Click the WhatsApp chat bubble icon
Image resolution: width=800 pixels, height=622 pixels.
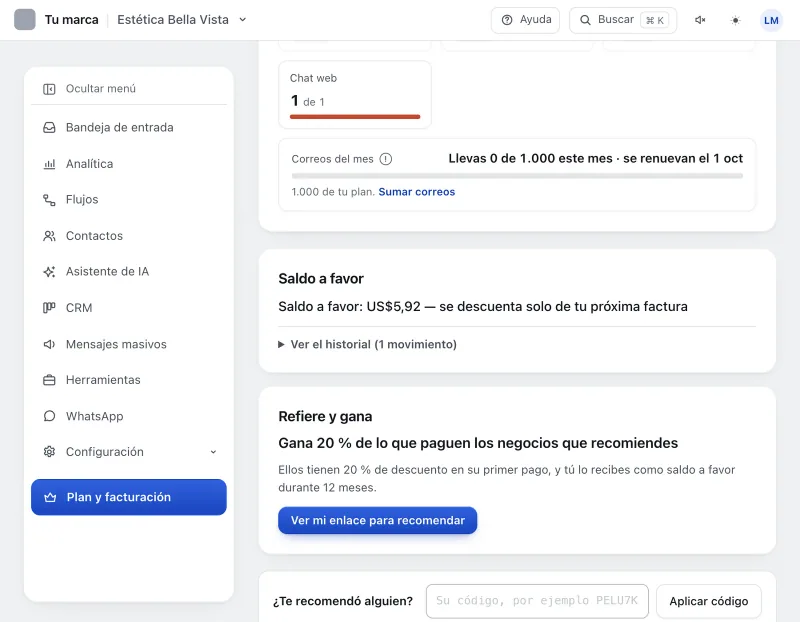click(x=49, y=416)
